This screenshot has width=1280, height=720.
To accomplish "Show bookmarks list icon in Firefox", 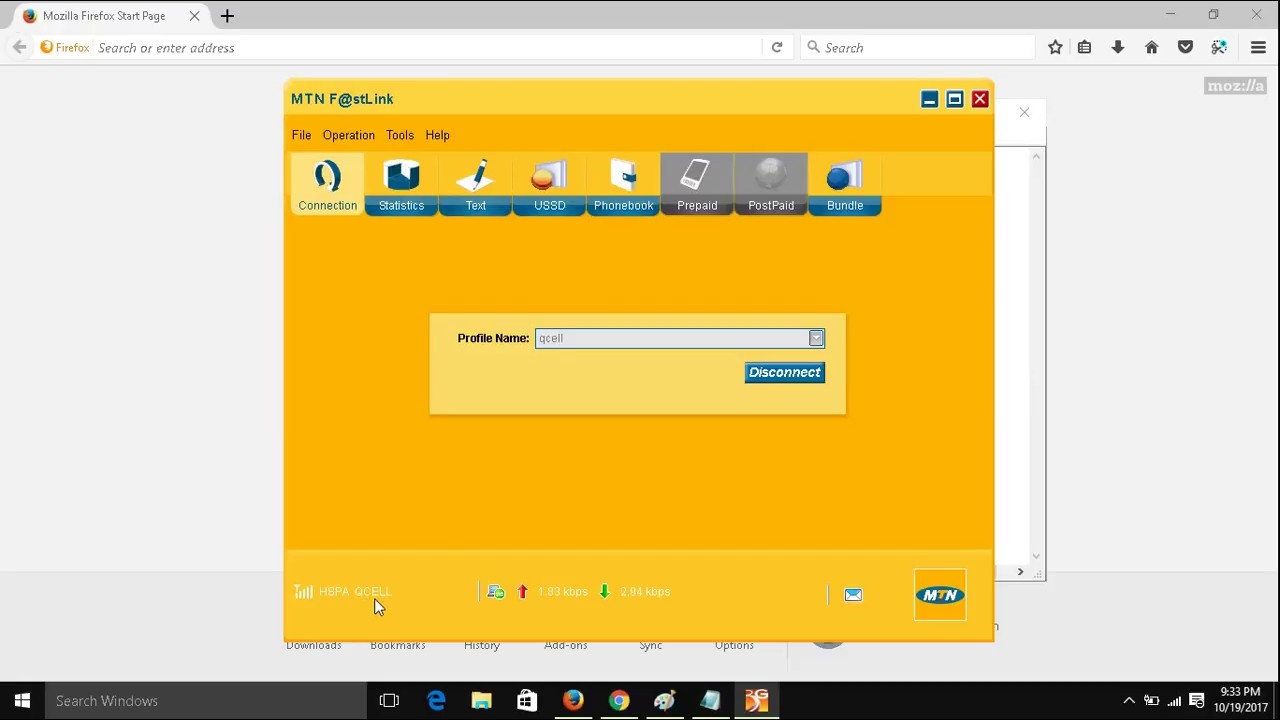I will click(x=1084, y=47).
